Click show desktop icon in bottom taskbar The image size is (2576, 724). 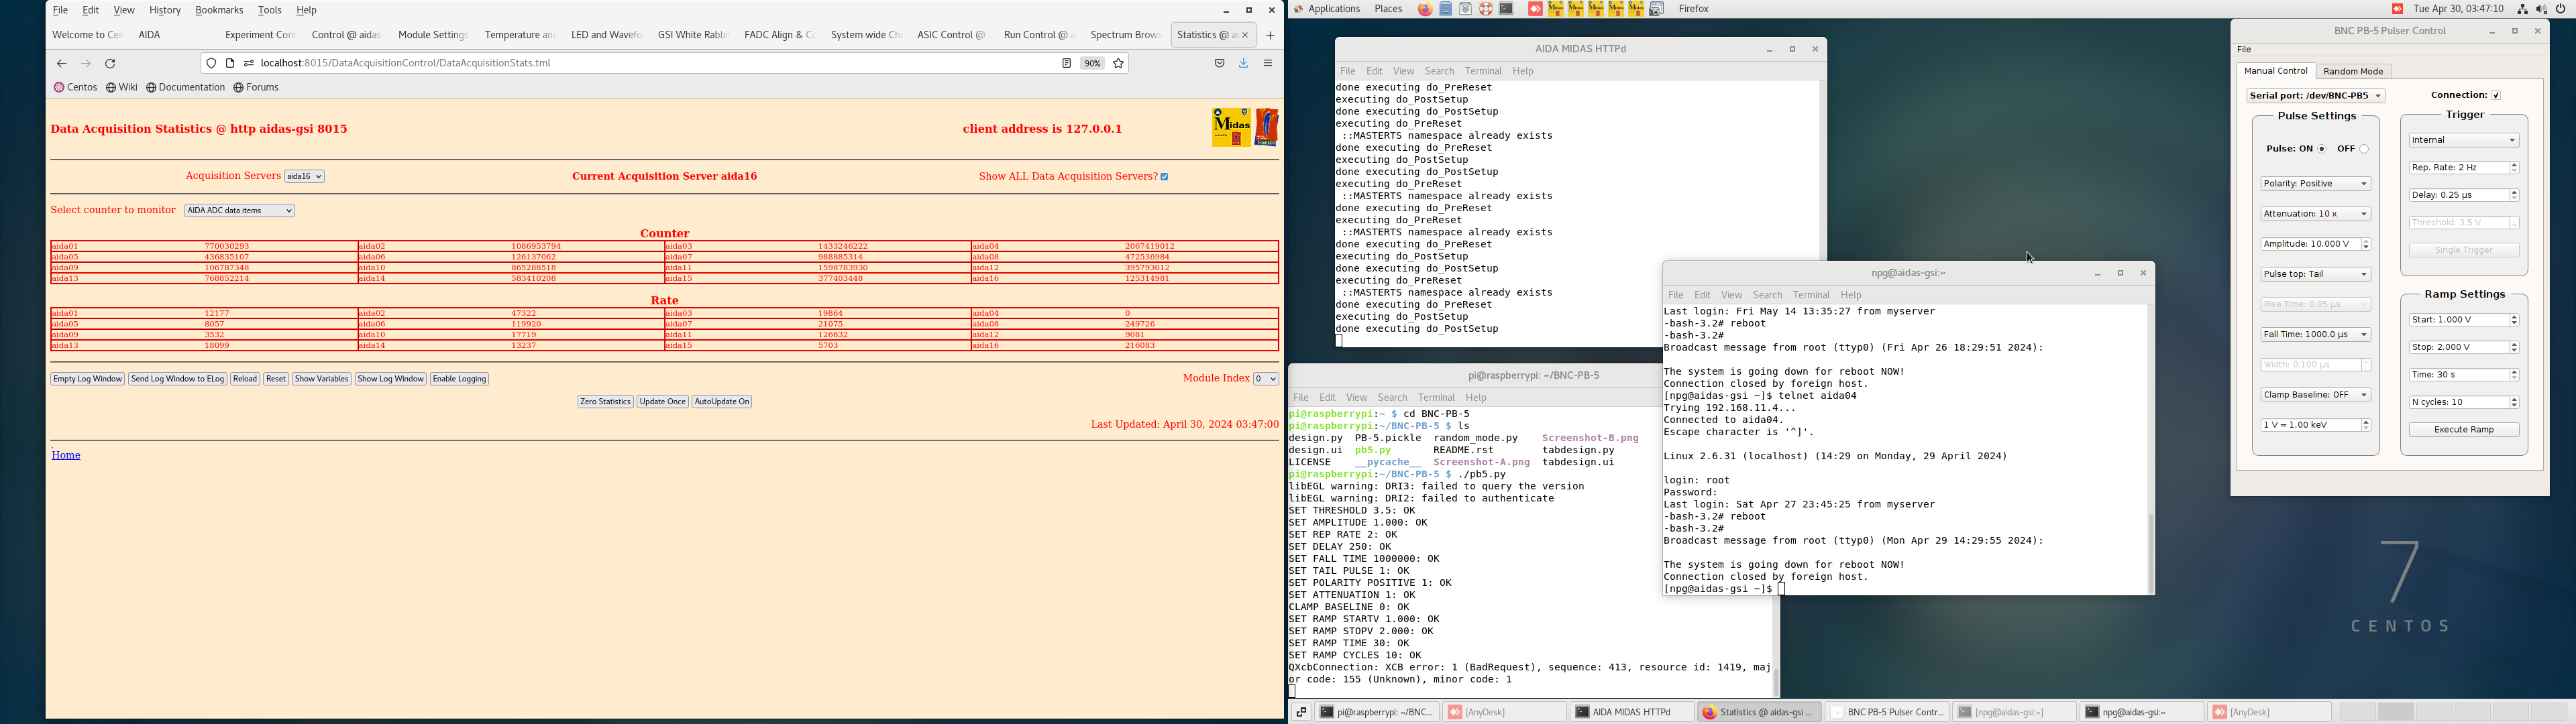[1300, 712]
